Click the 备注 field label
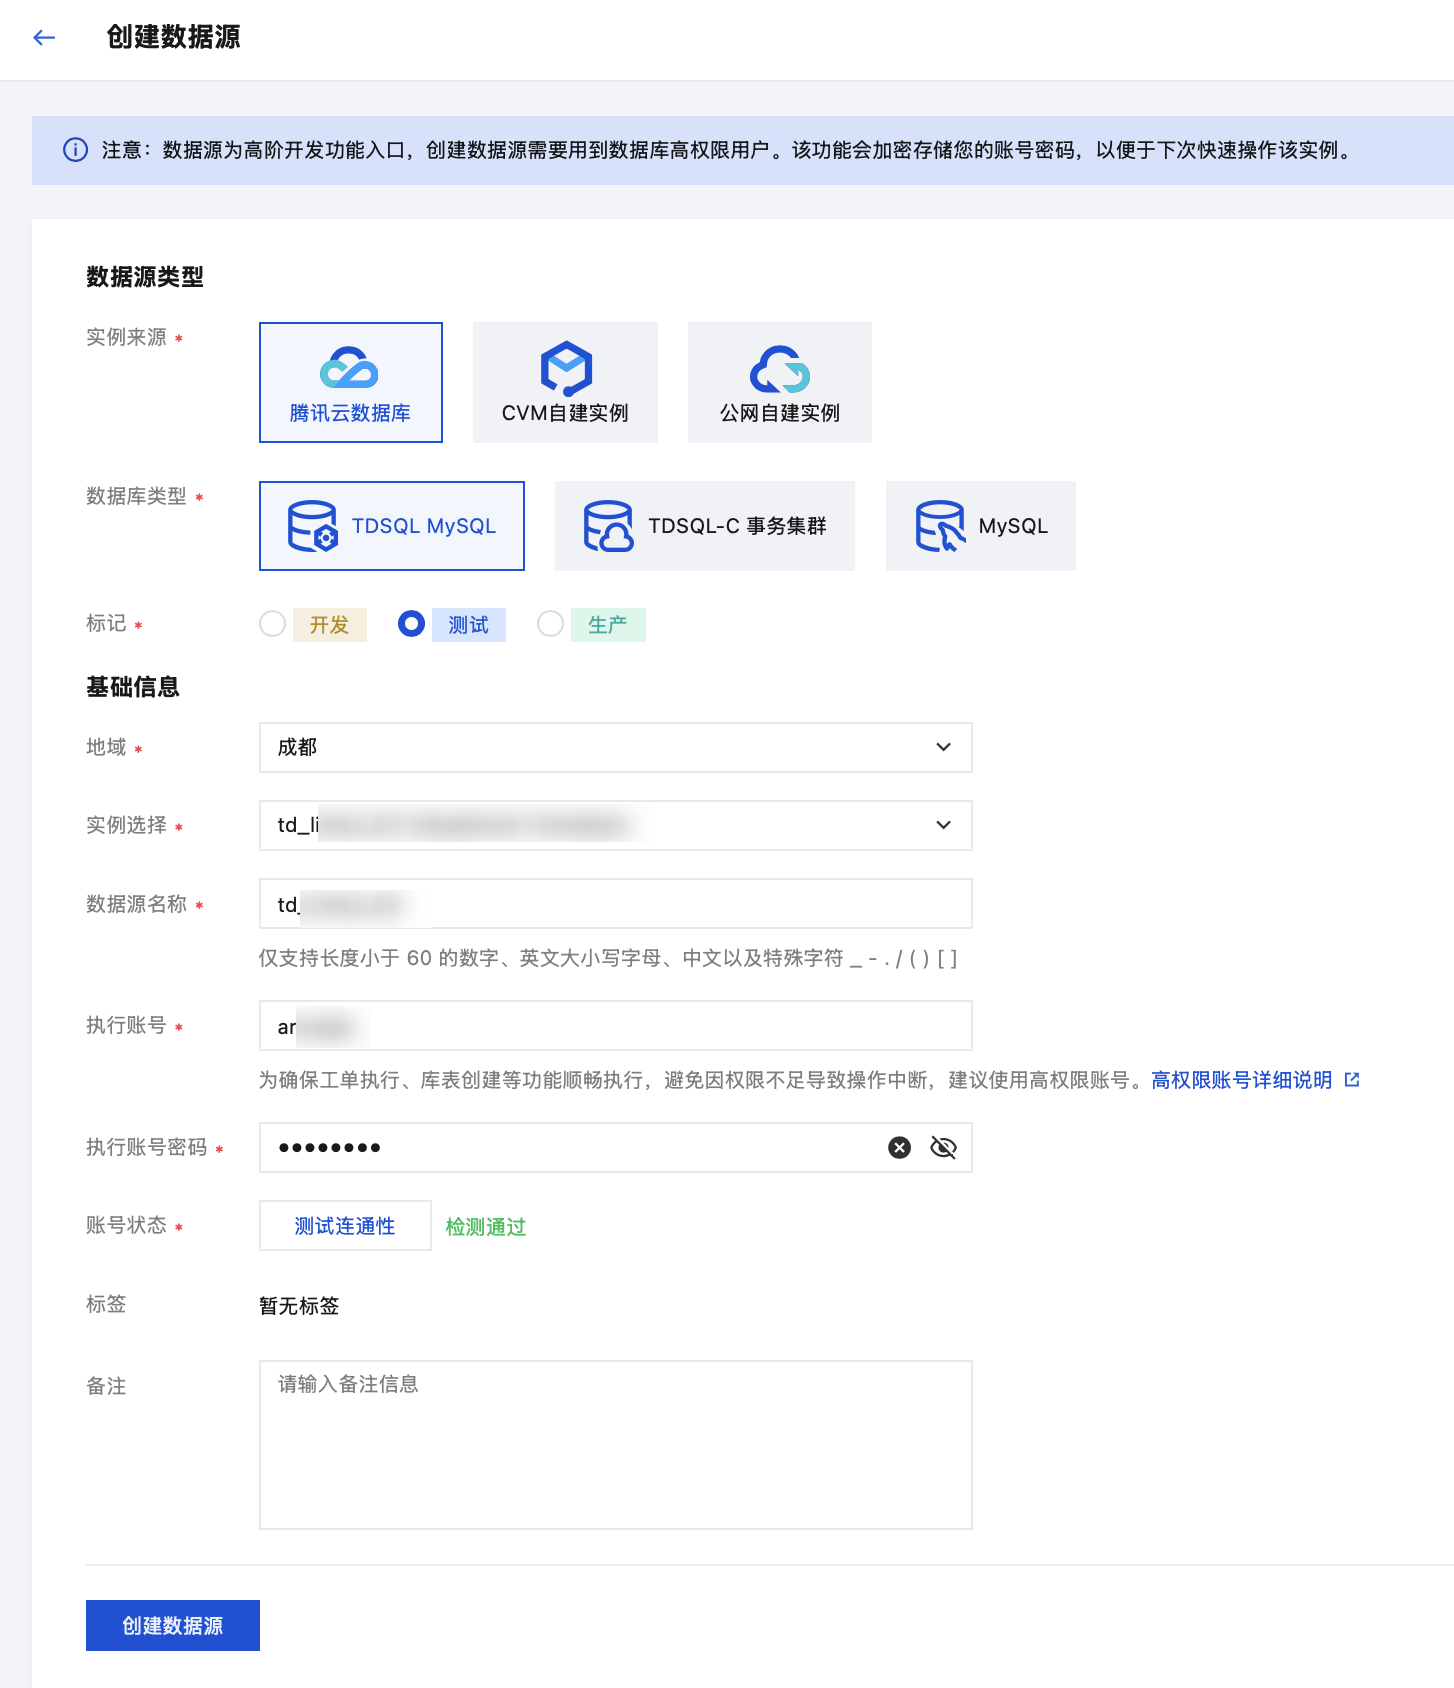Screen dimensions: 1454x1688 (x=106, y=1386)
